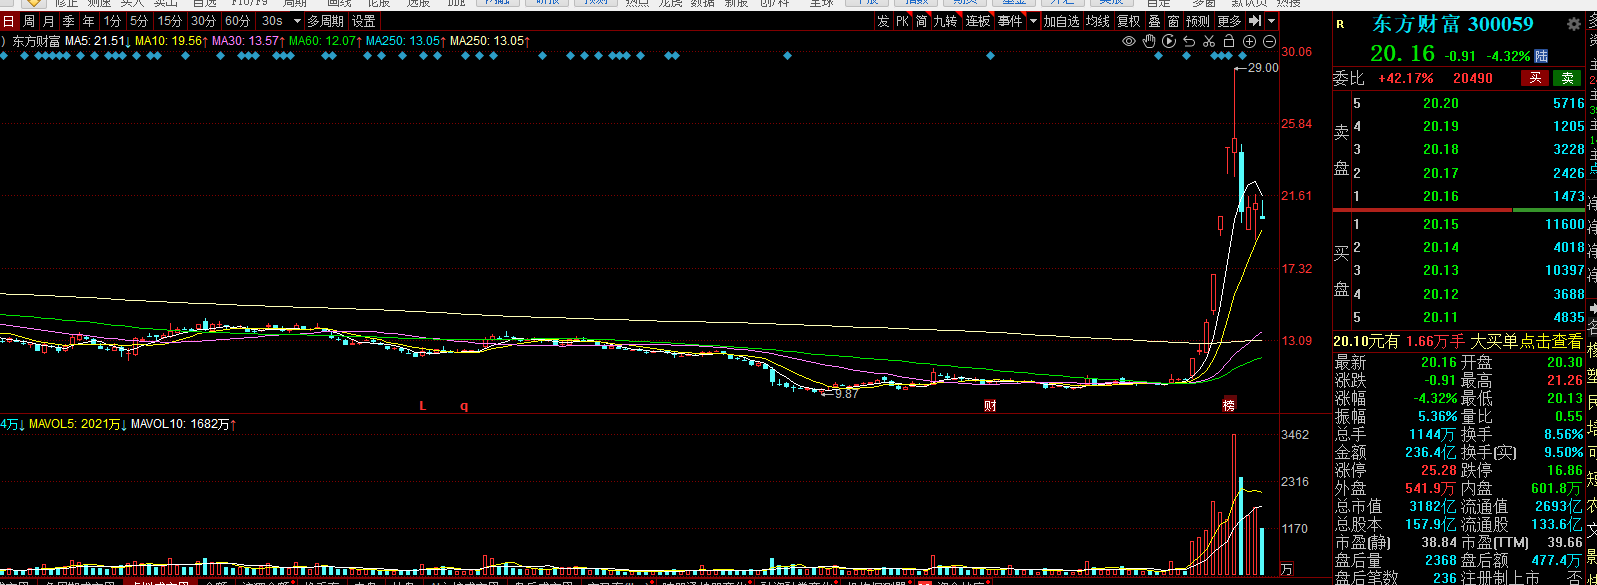Click the eye visibility icon above the chart
The height and width of the screenshot is (585, 1597).
click(x=1129, y=41)
